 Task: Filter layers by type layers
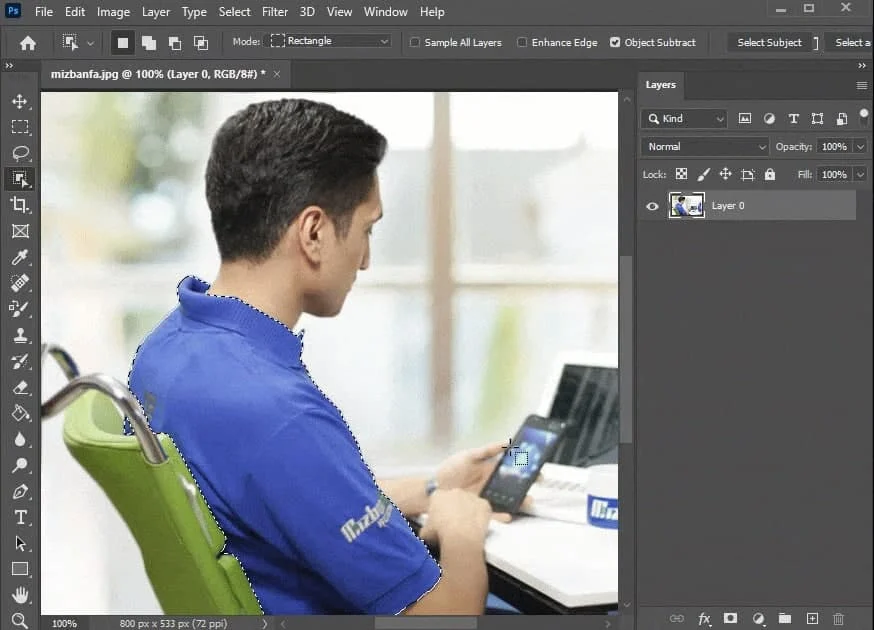793,118
